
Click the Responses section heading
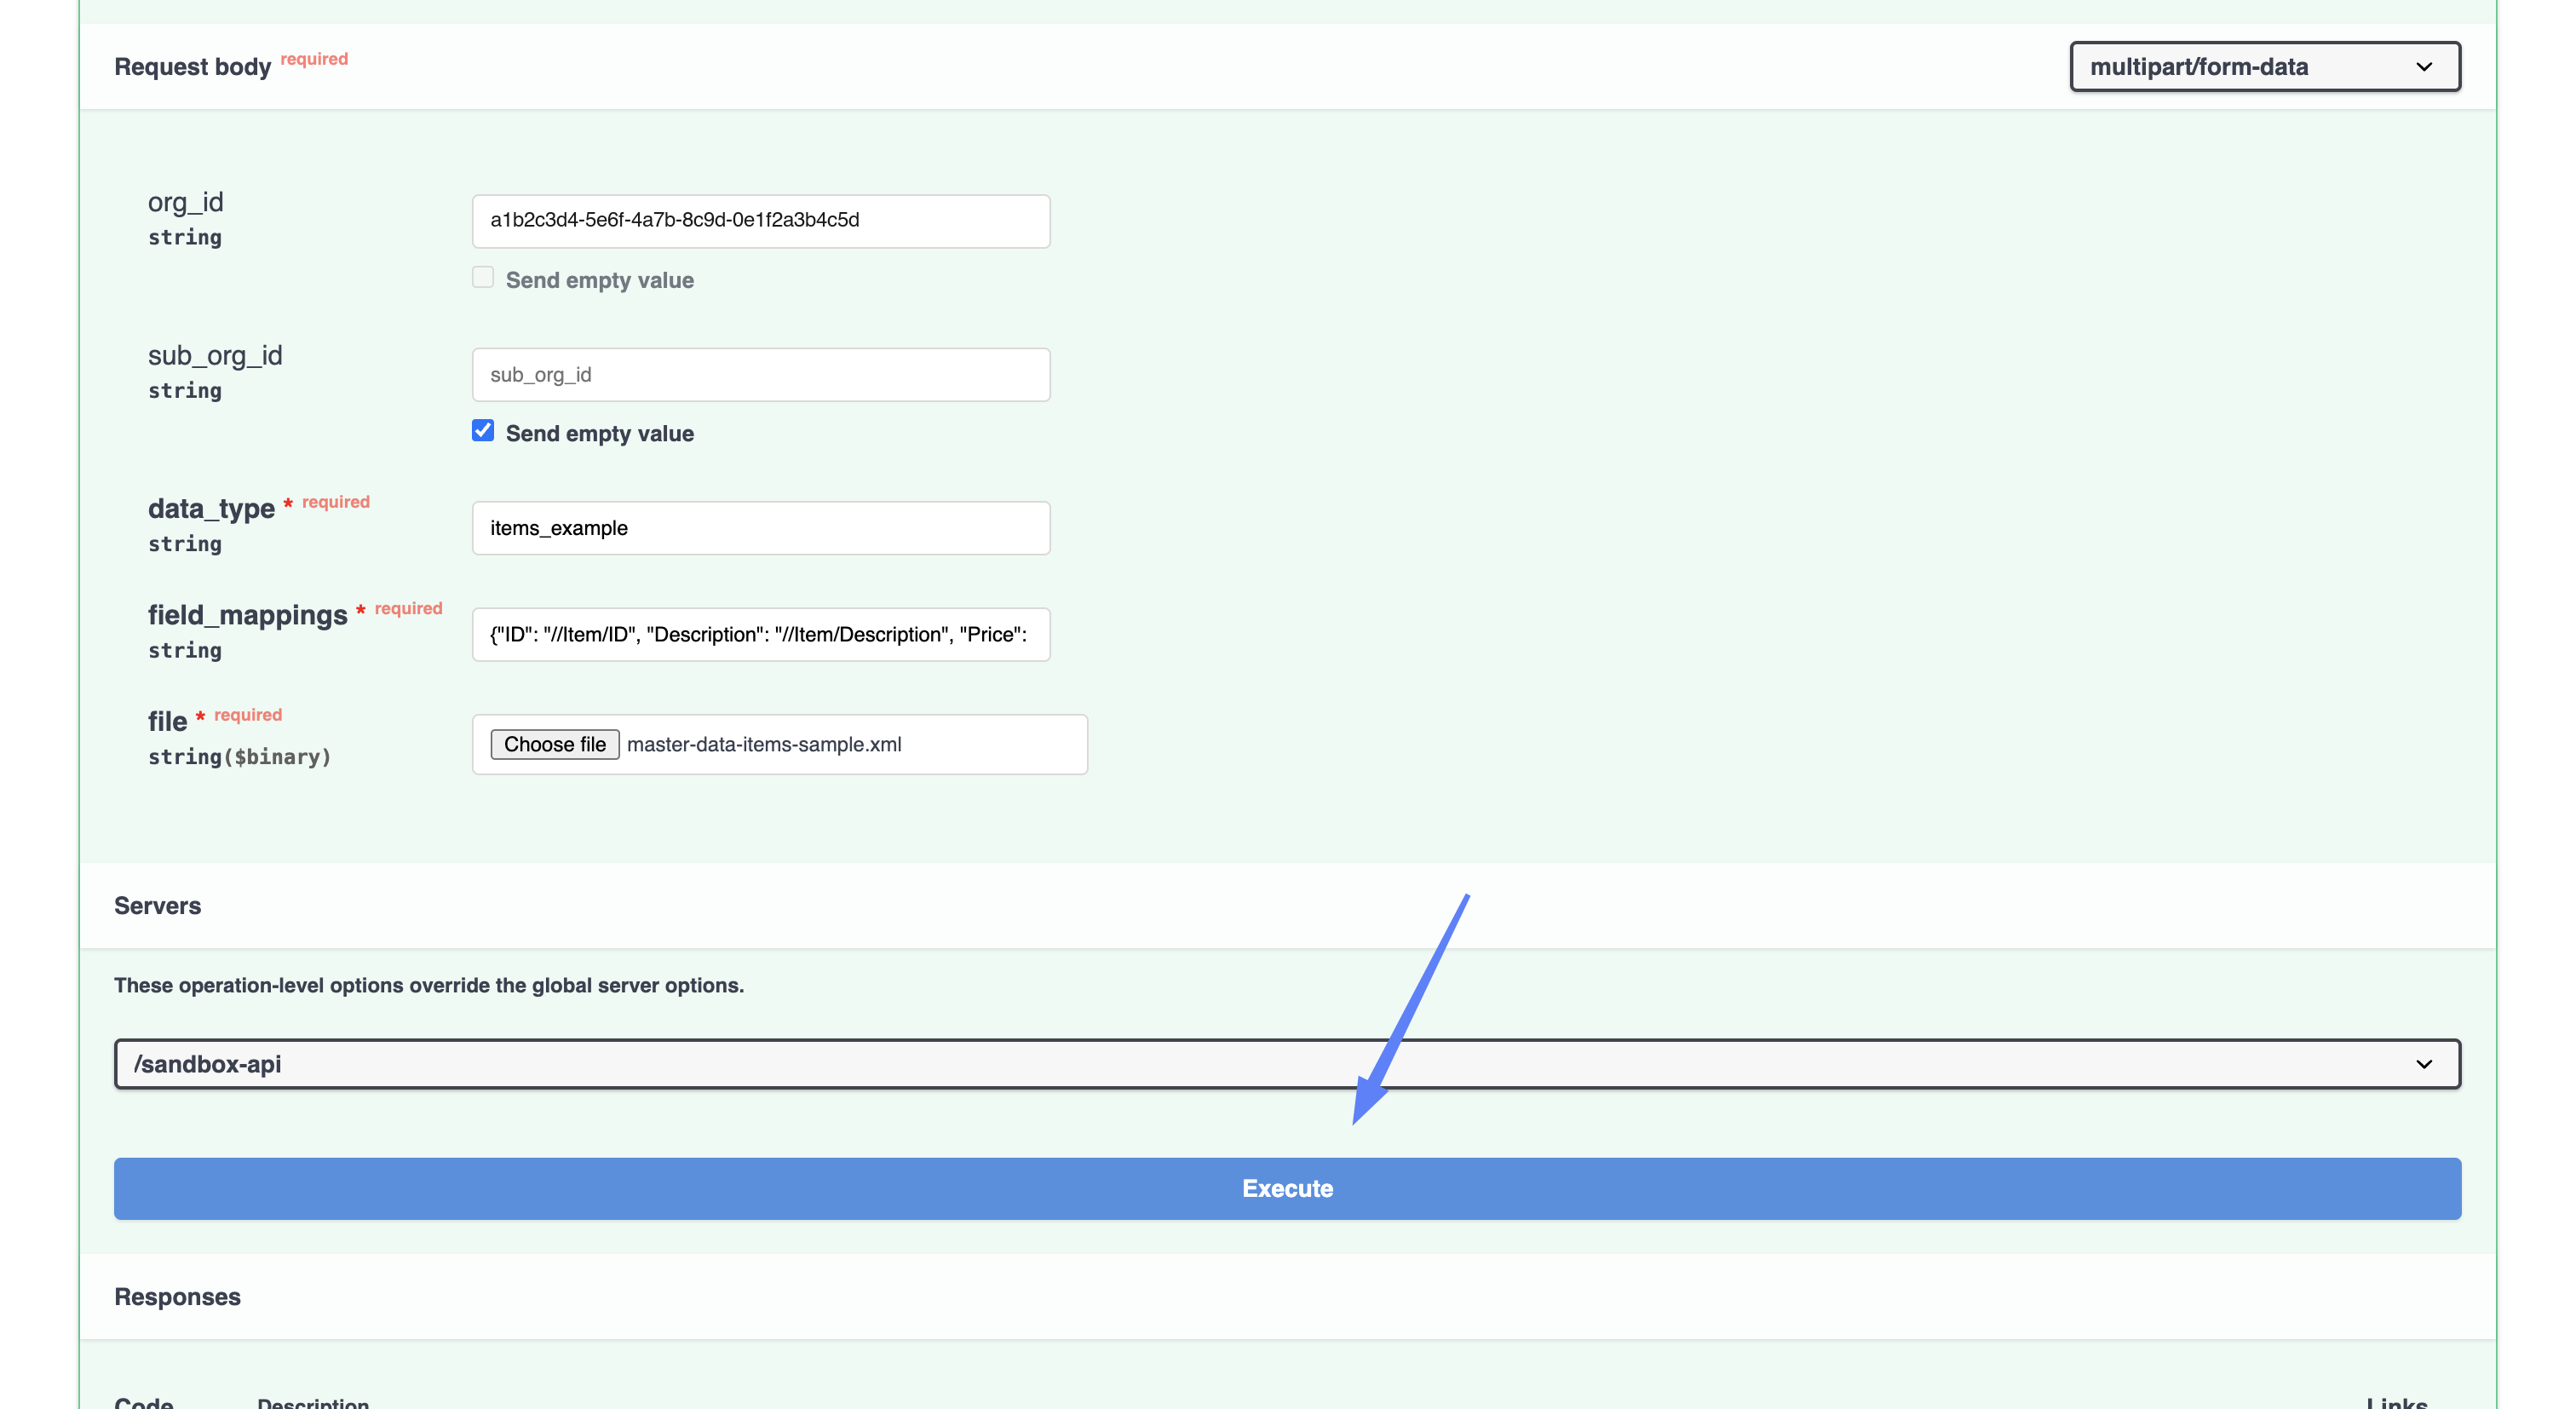click(177, 1297)
